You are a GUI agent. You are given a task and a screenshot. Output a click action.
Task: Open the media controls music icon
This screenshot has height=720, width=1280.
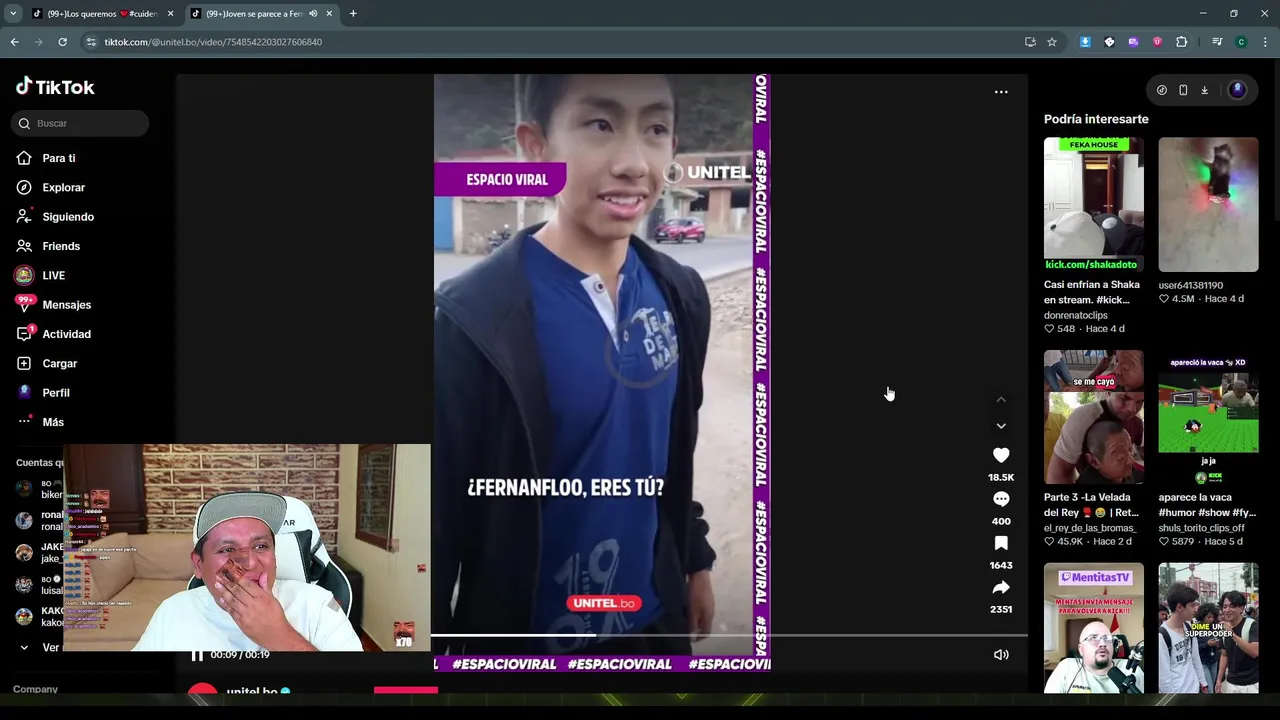pyautogui.click(x=1217, y=42)
